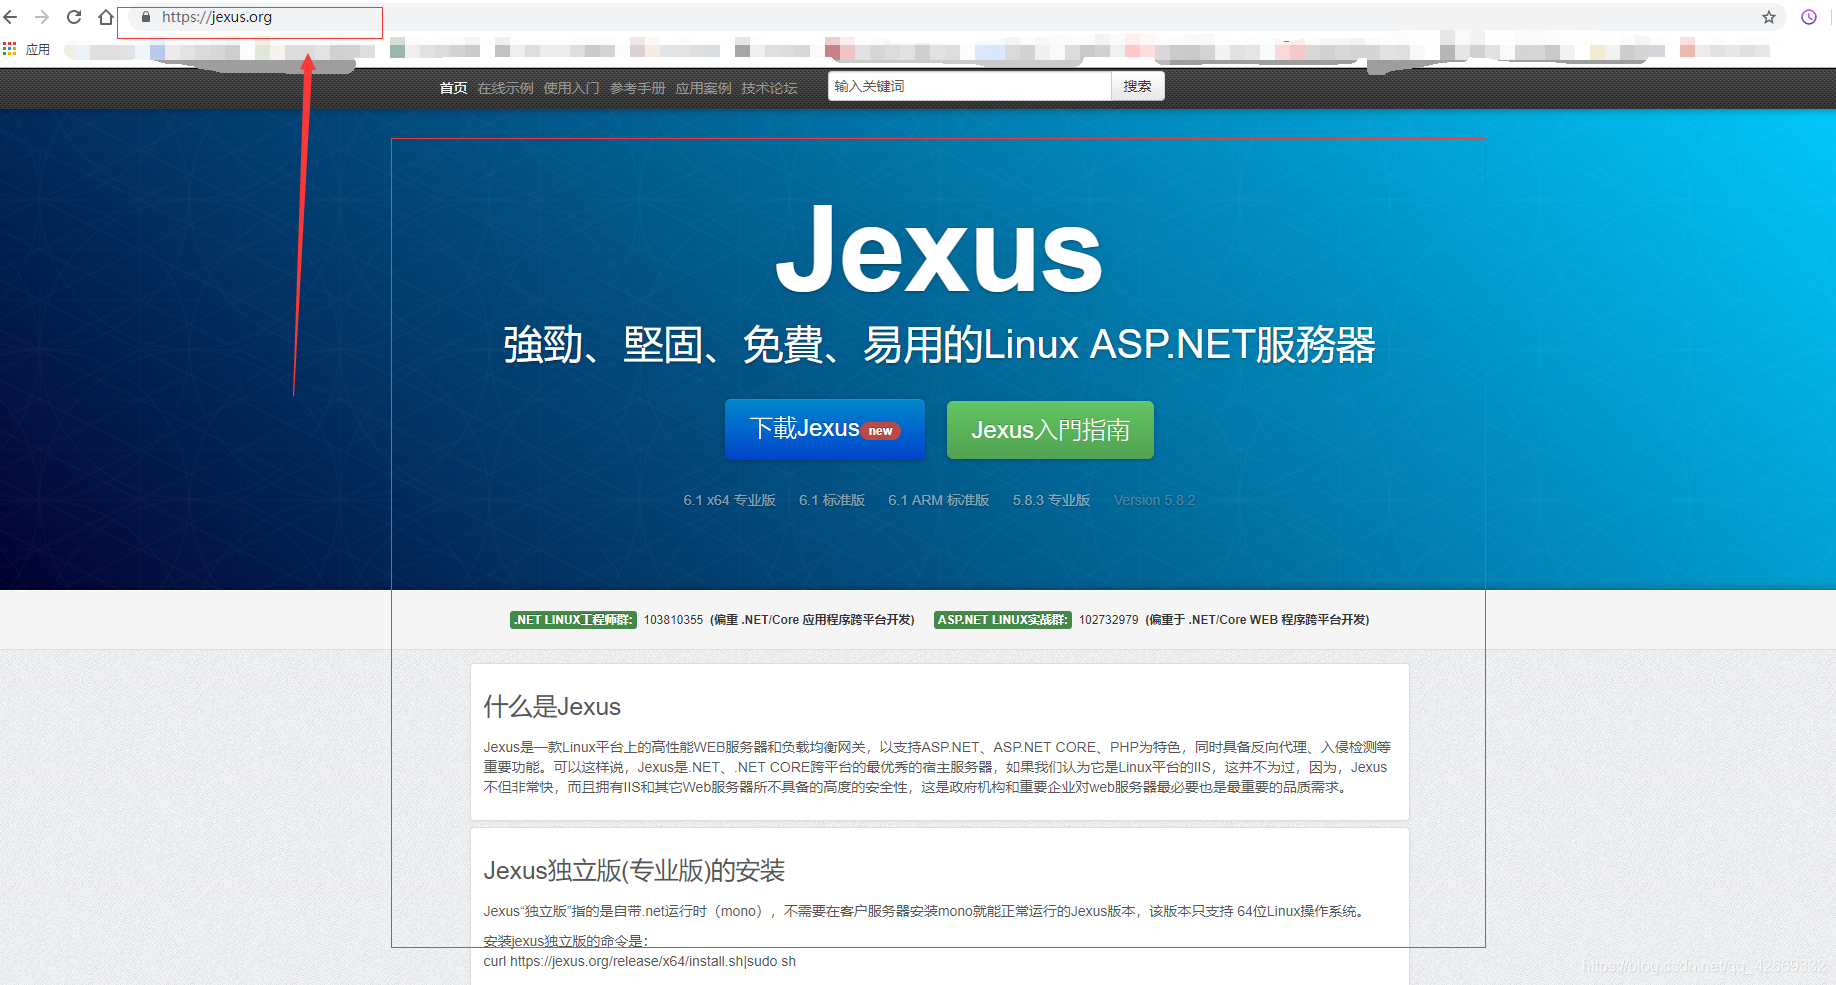Open the 6.1 ARM 标准版 link
The width and height of the screenshot is (1836, 985).
(x=938, y=500)
